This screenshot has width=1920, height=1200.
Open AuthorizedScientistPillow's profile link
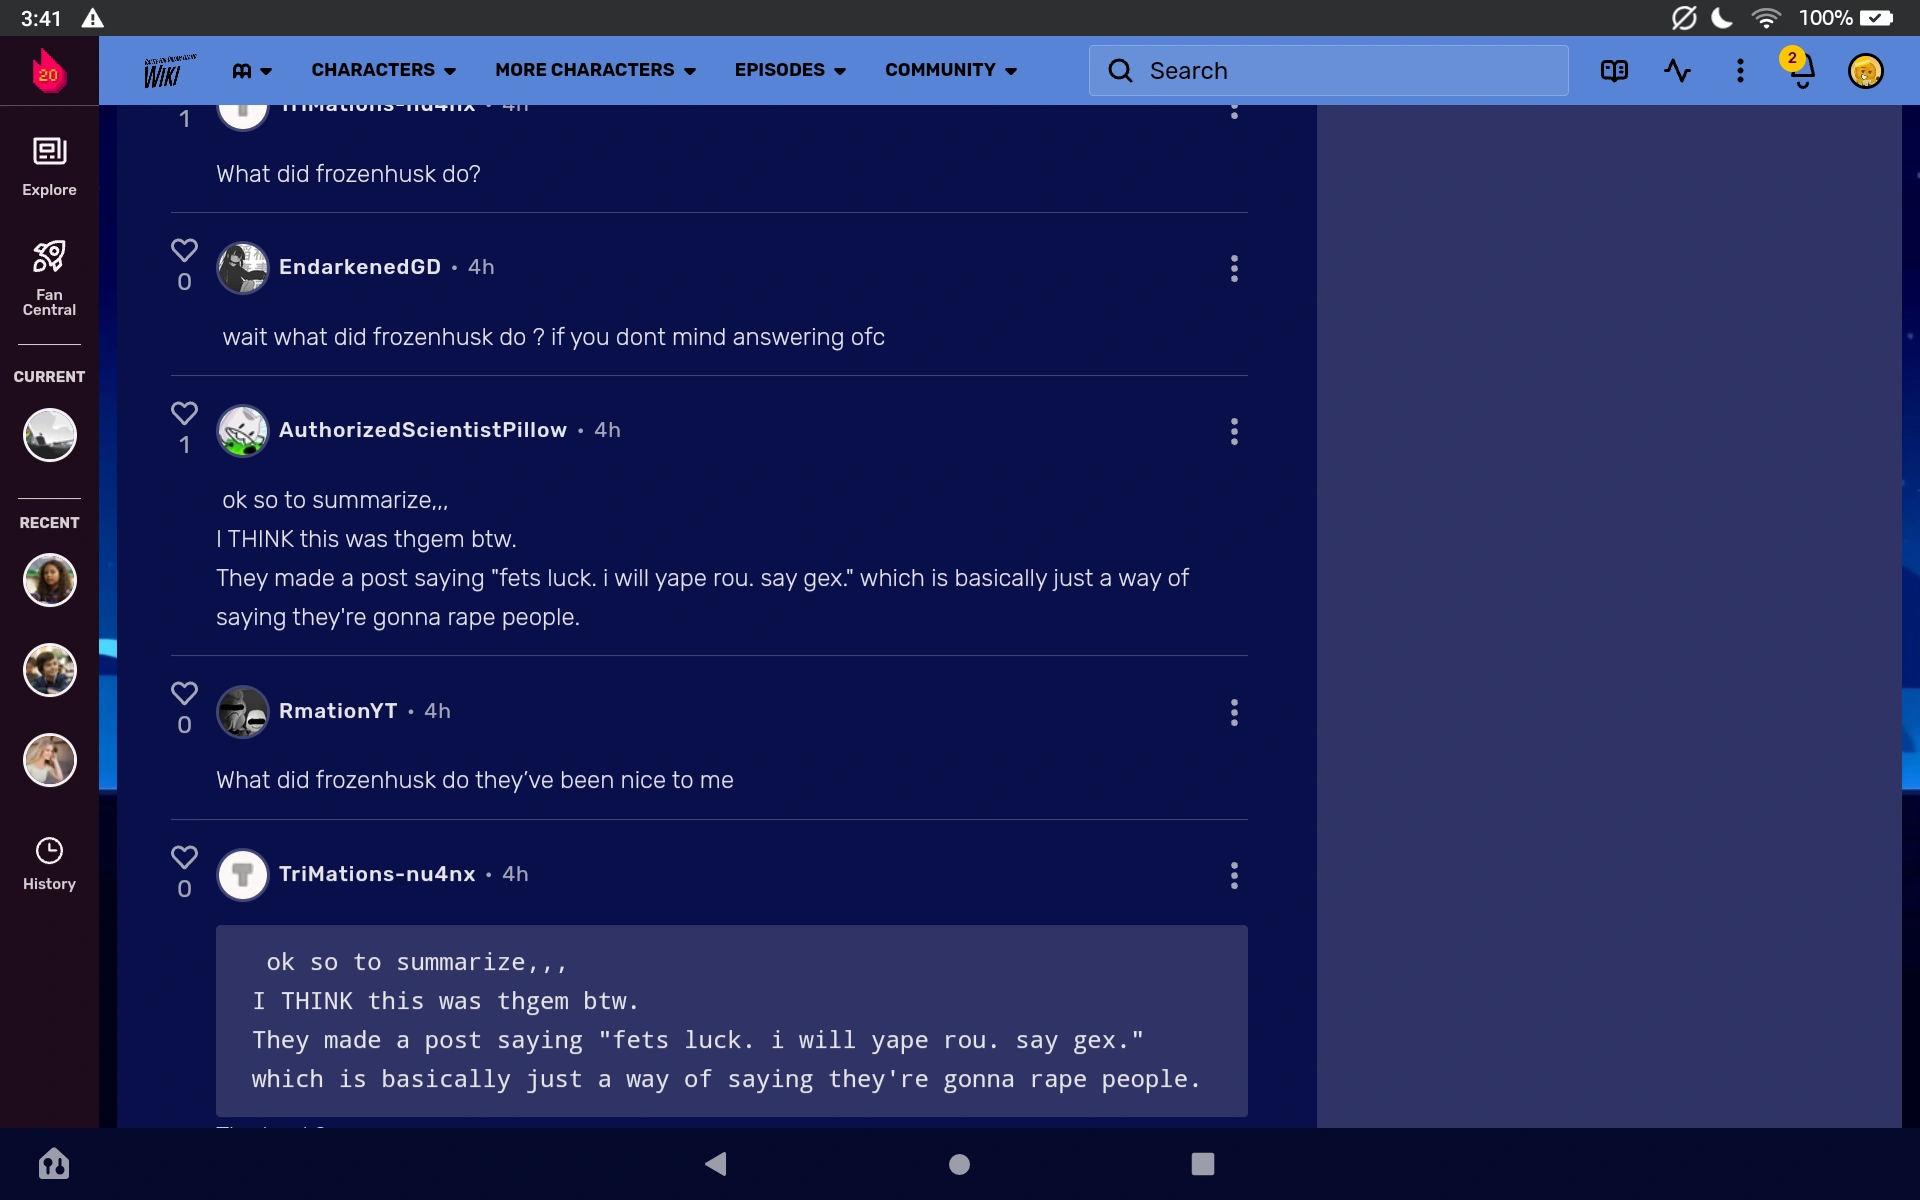(x=422, y=430)
